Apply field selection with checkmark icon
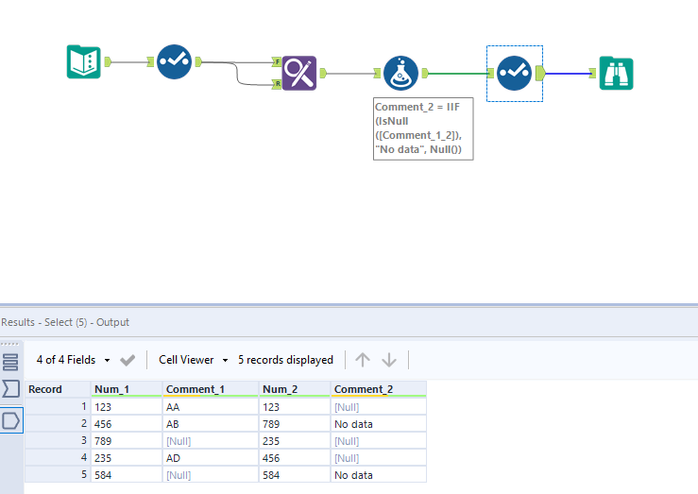Image resolution: width=698 pixels, height=494 pixels. [x=127, y=360]
